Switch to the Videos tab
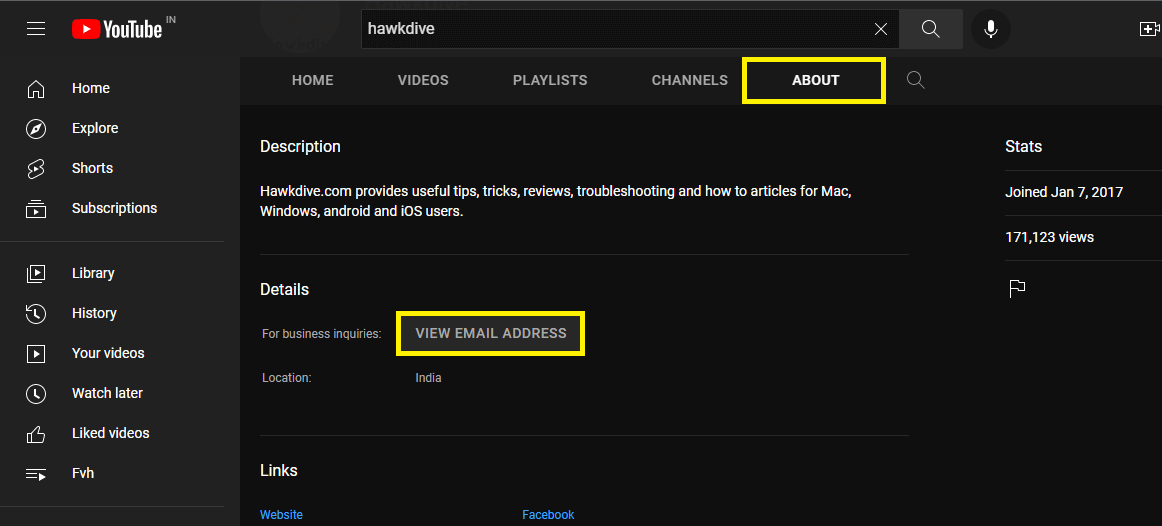Image resolution: width=1162 pixels, height=526 pixels. [423, 80]
